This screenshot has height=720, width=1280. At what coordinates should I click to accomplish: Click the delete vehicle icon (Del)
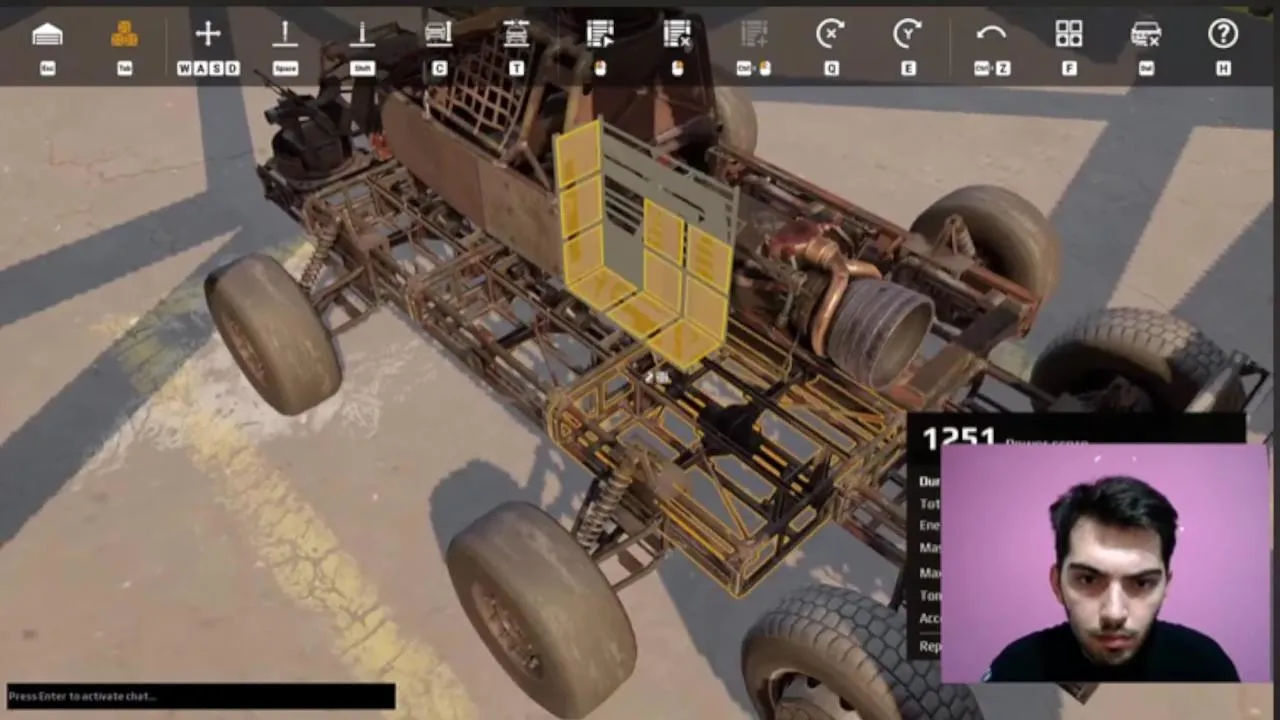[1146, 35]
